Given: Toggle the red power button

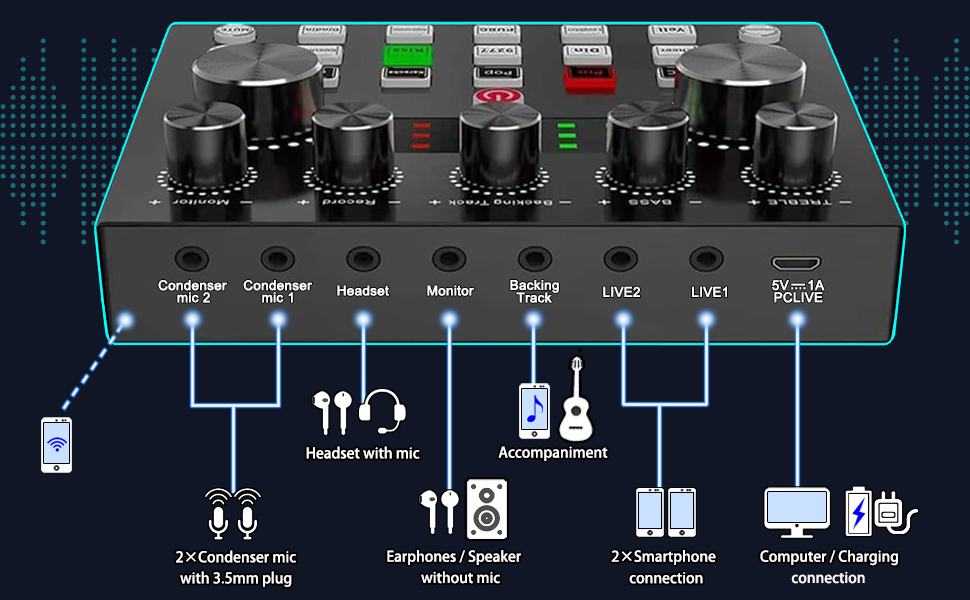Looking at the screenshot, I should pos(497,95).
